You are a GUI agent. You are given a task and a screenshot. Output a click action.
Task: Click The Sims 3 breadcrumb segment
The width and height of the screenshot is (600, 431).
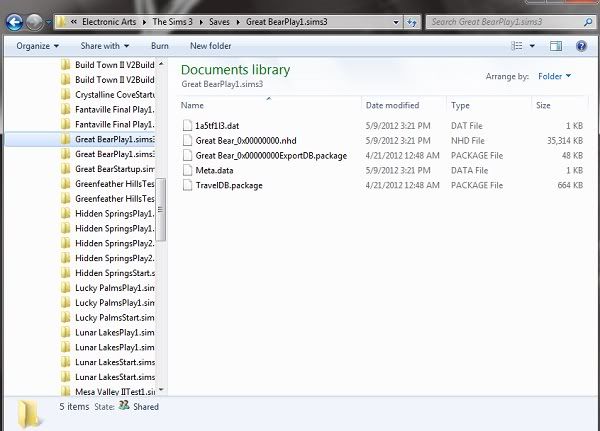click(x=172, y=22)
